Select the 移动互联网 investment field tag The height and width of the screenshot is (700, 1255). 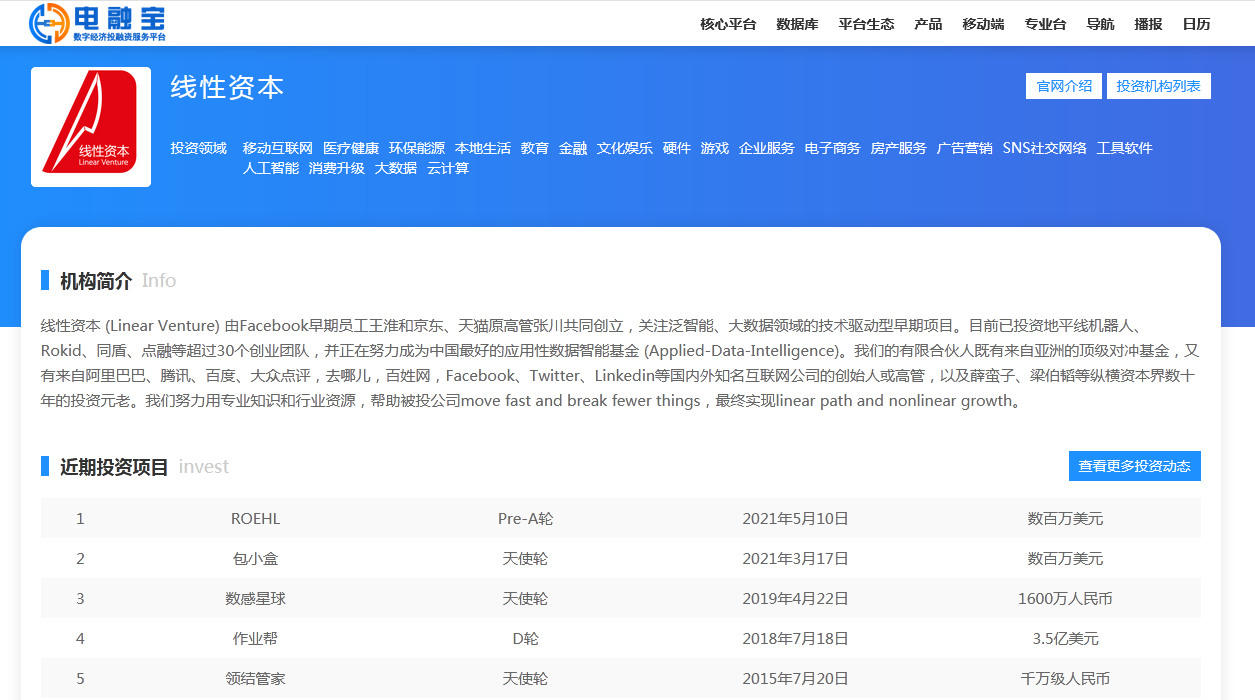278,148
